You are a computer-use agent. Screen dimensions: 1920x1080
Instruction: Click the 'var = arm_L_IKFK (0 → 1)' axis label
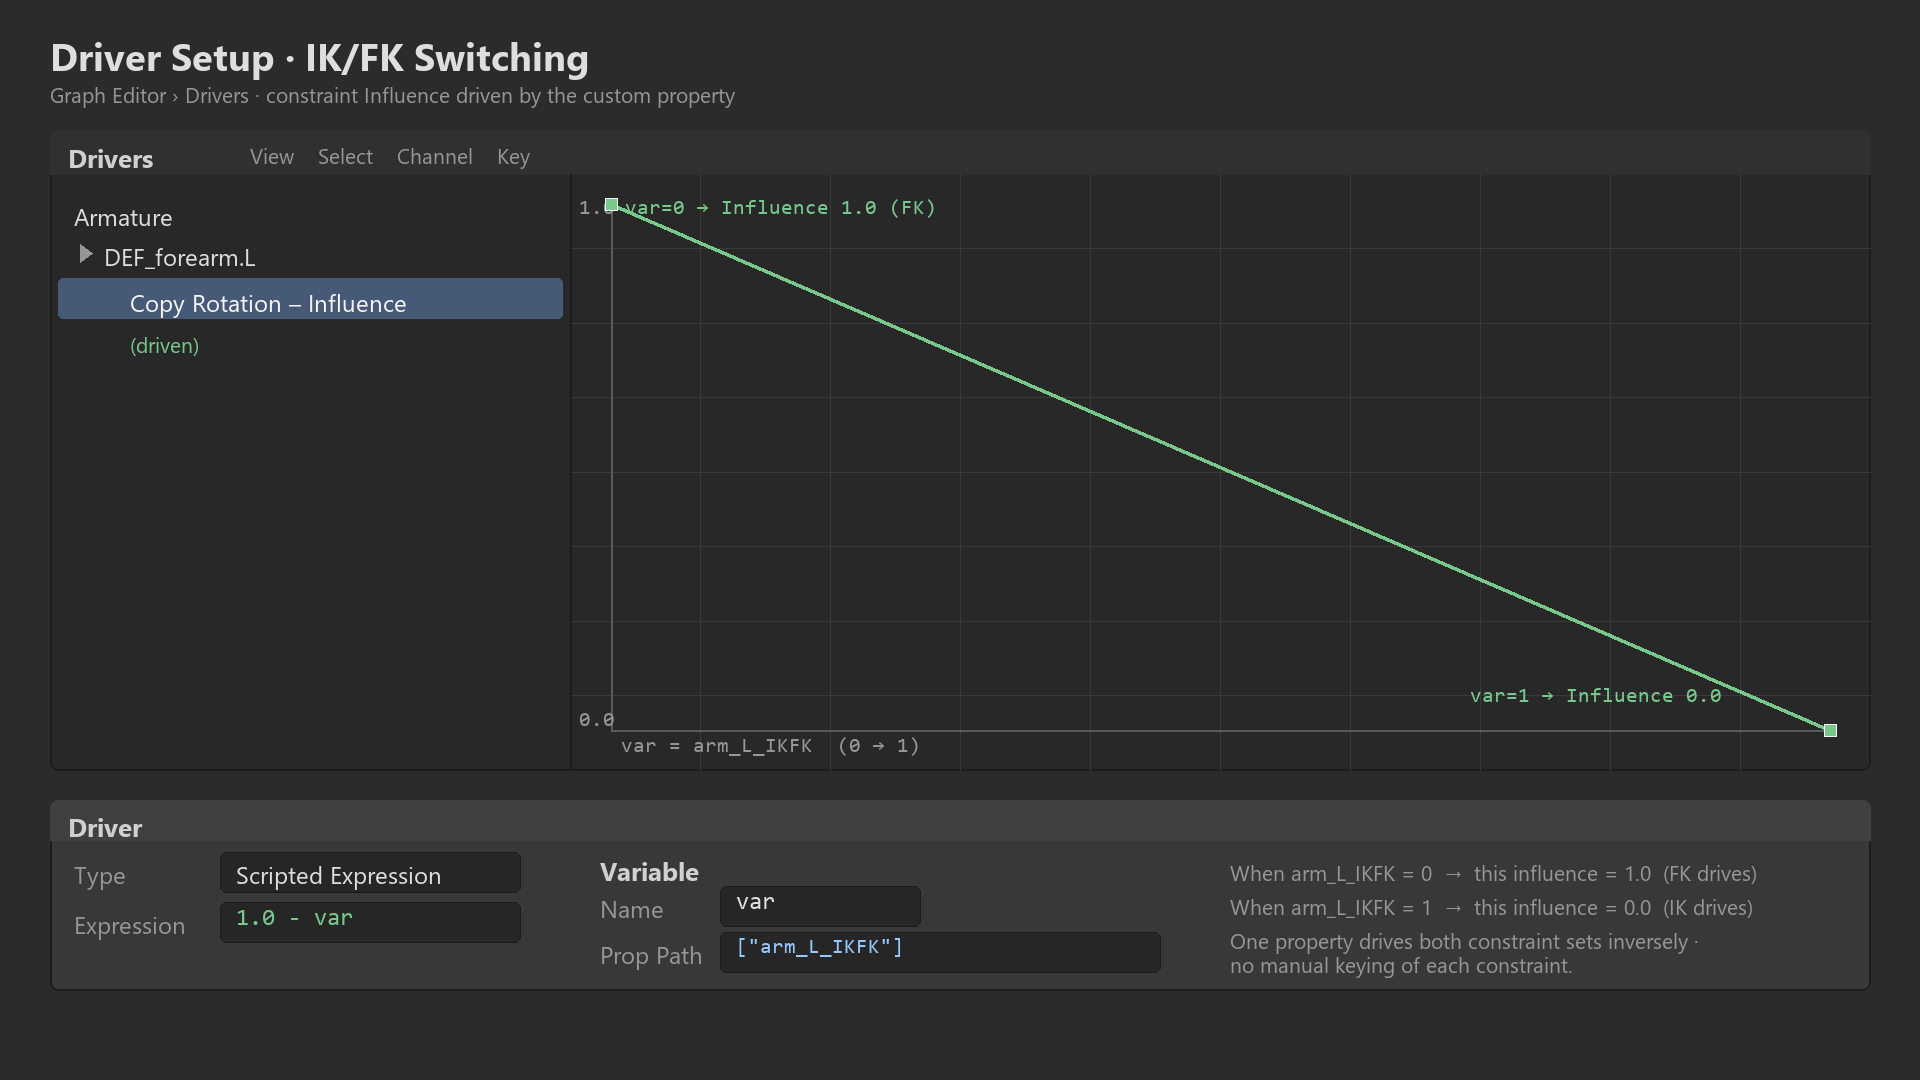(x=770, y=746)
